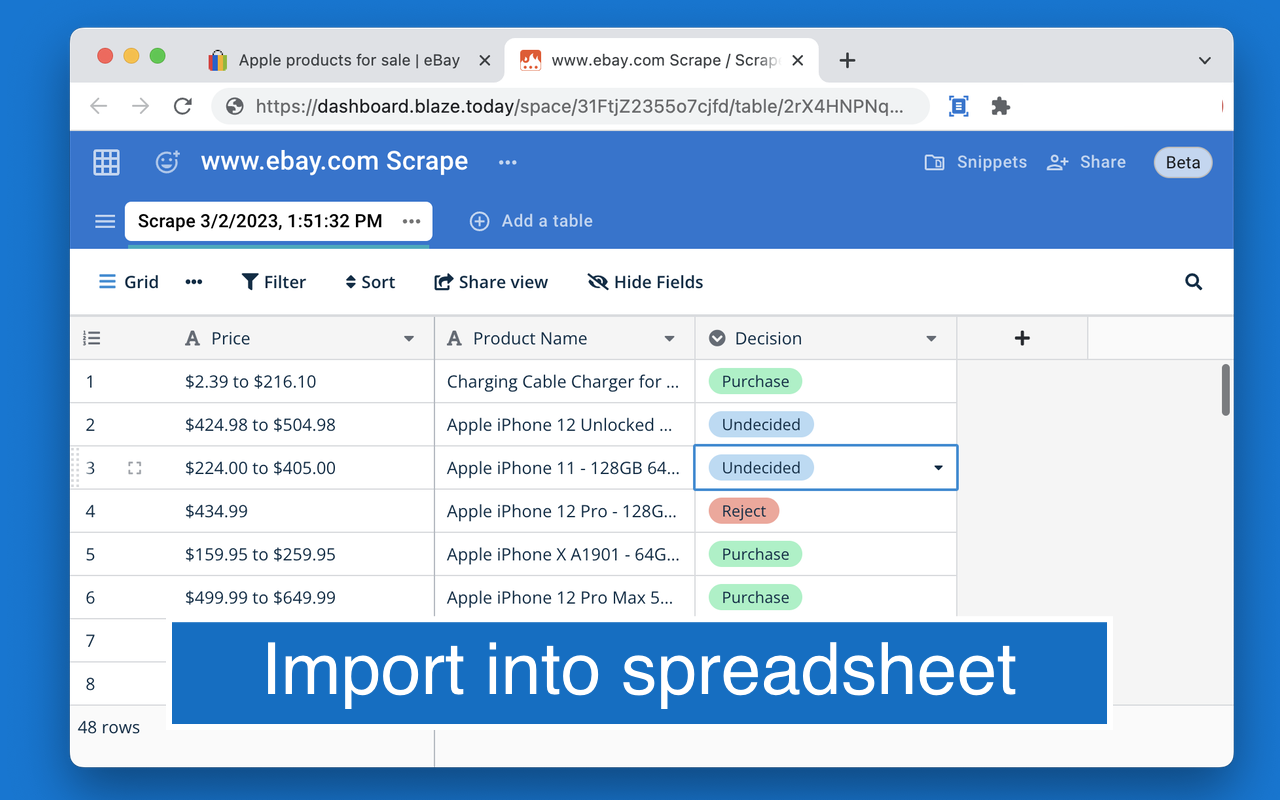Click Hide Fields
Viewport: 1280px width, 800px height.
coord(646,282)
